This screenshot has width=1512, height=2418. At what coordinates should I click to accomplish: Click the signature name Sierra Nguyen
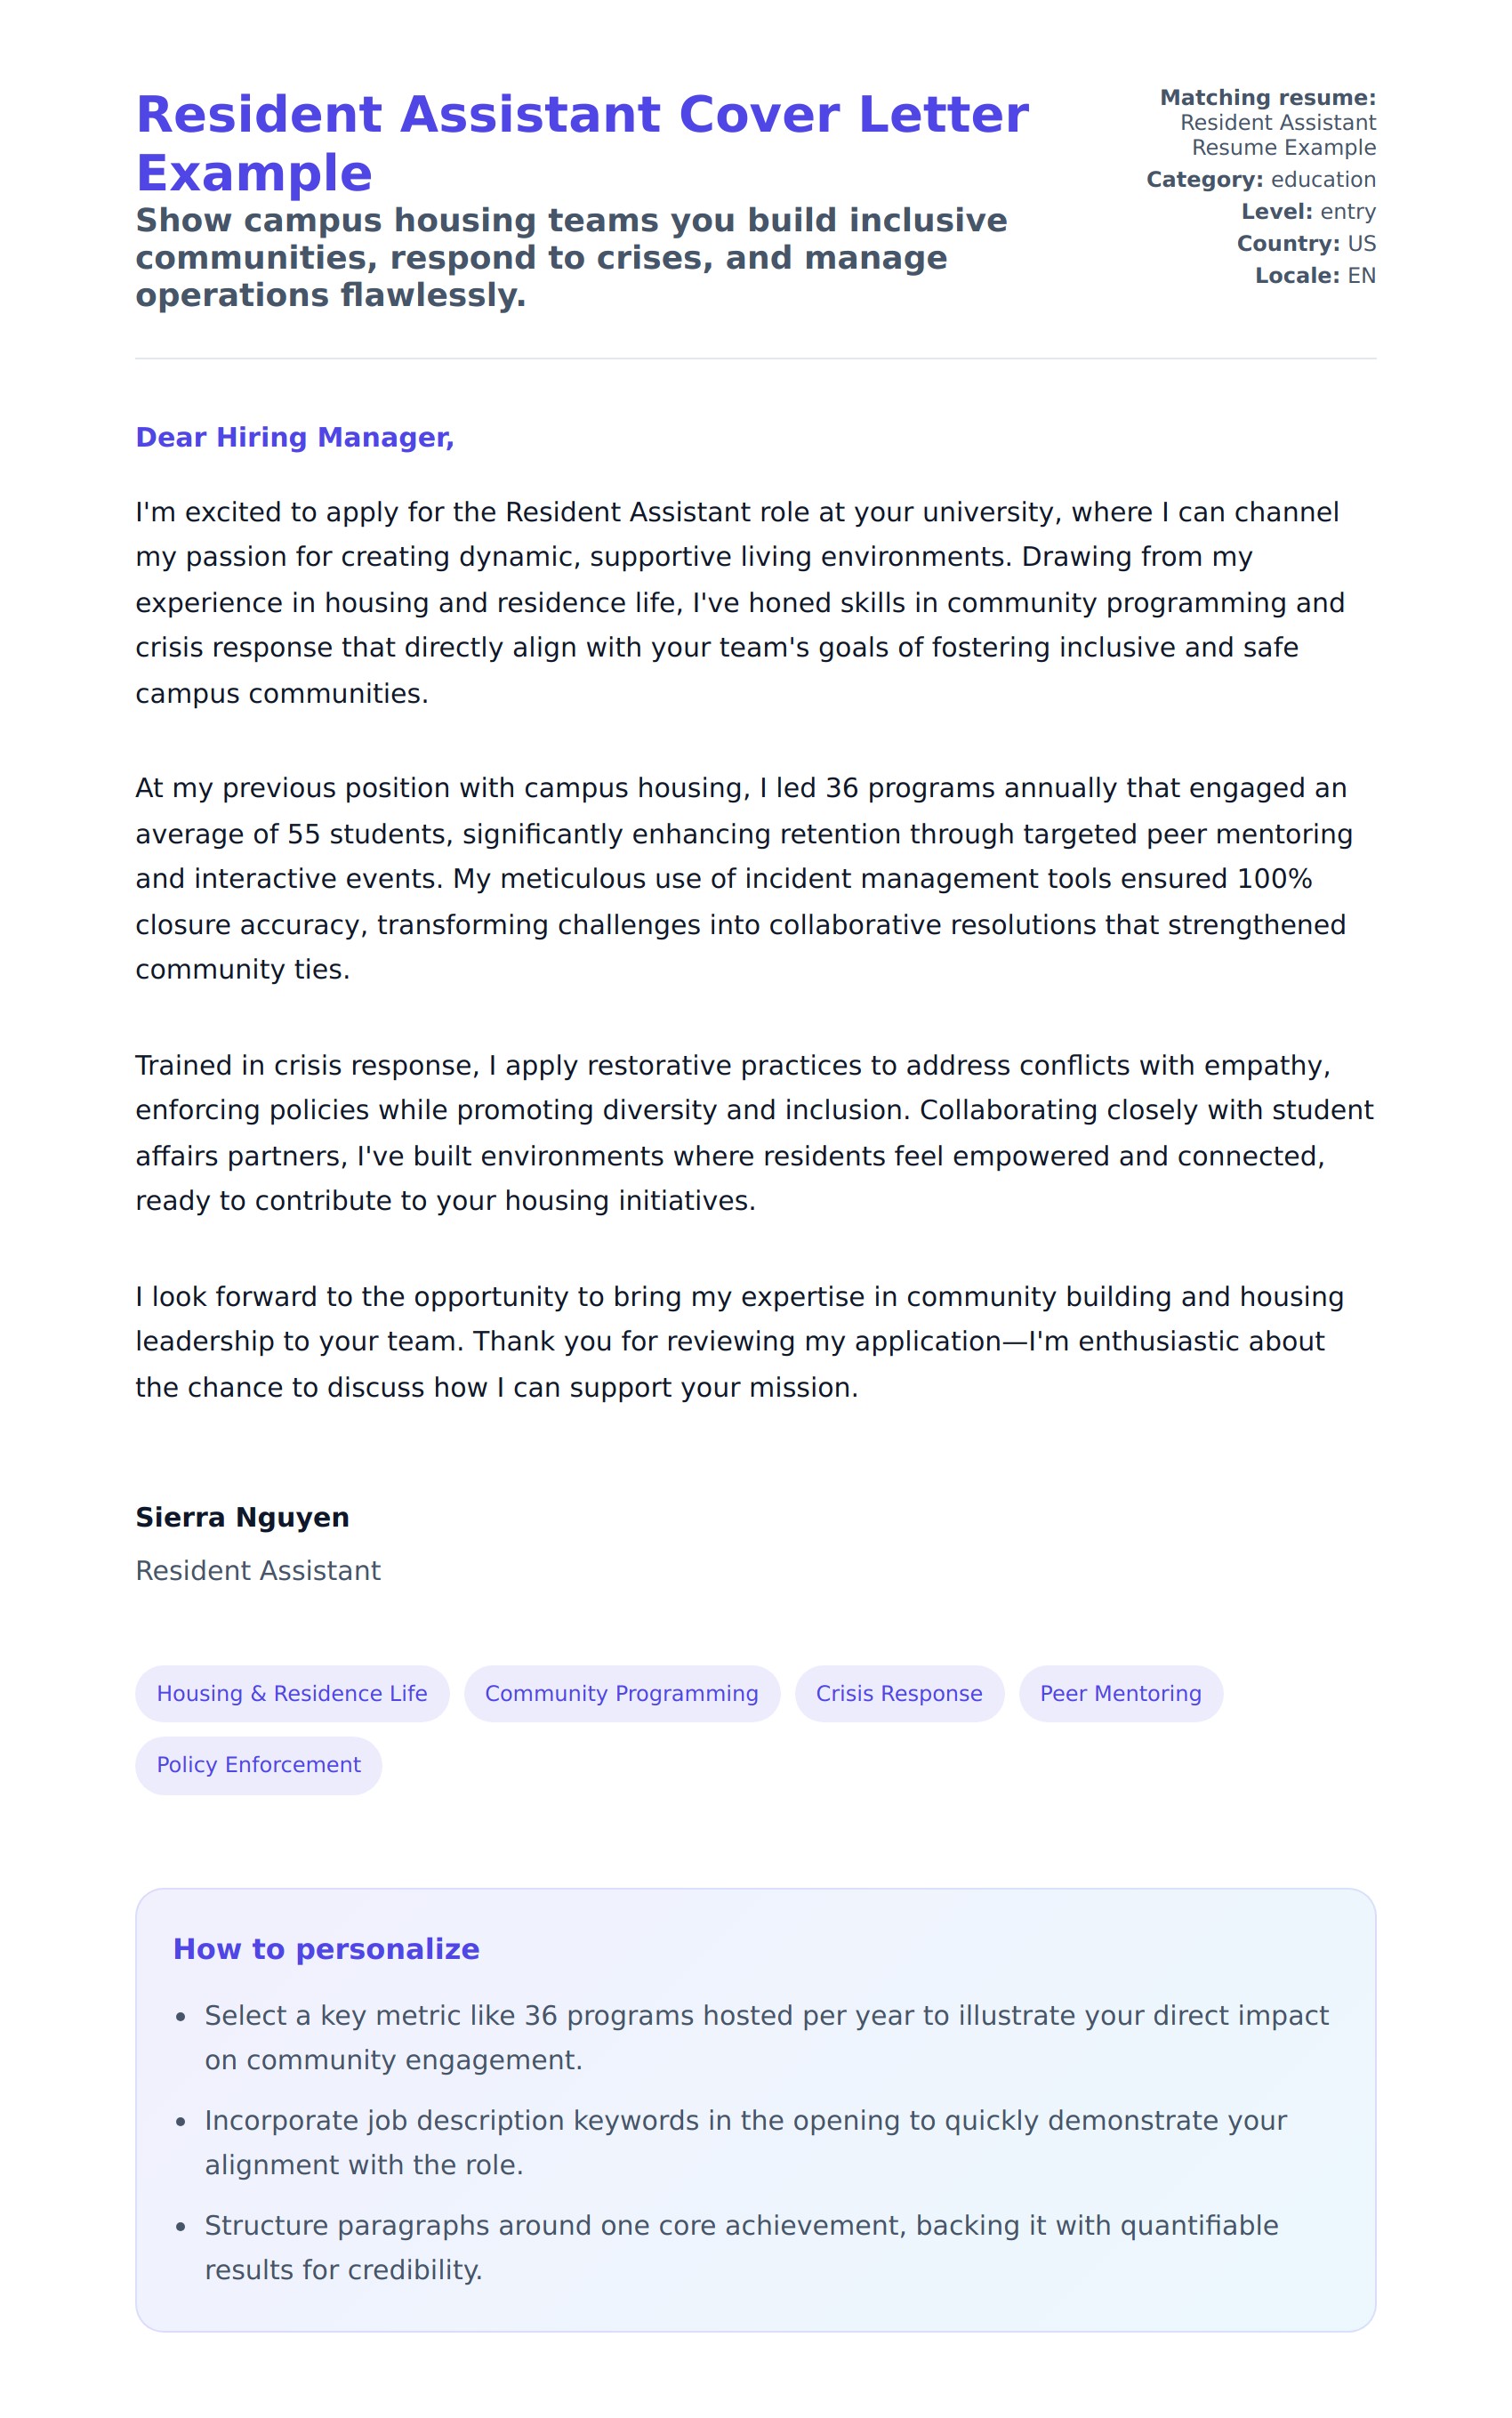coord(242,1517)
